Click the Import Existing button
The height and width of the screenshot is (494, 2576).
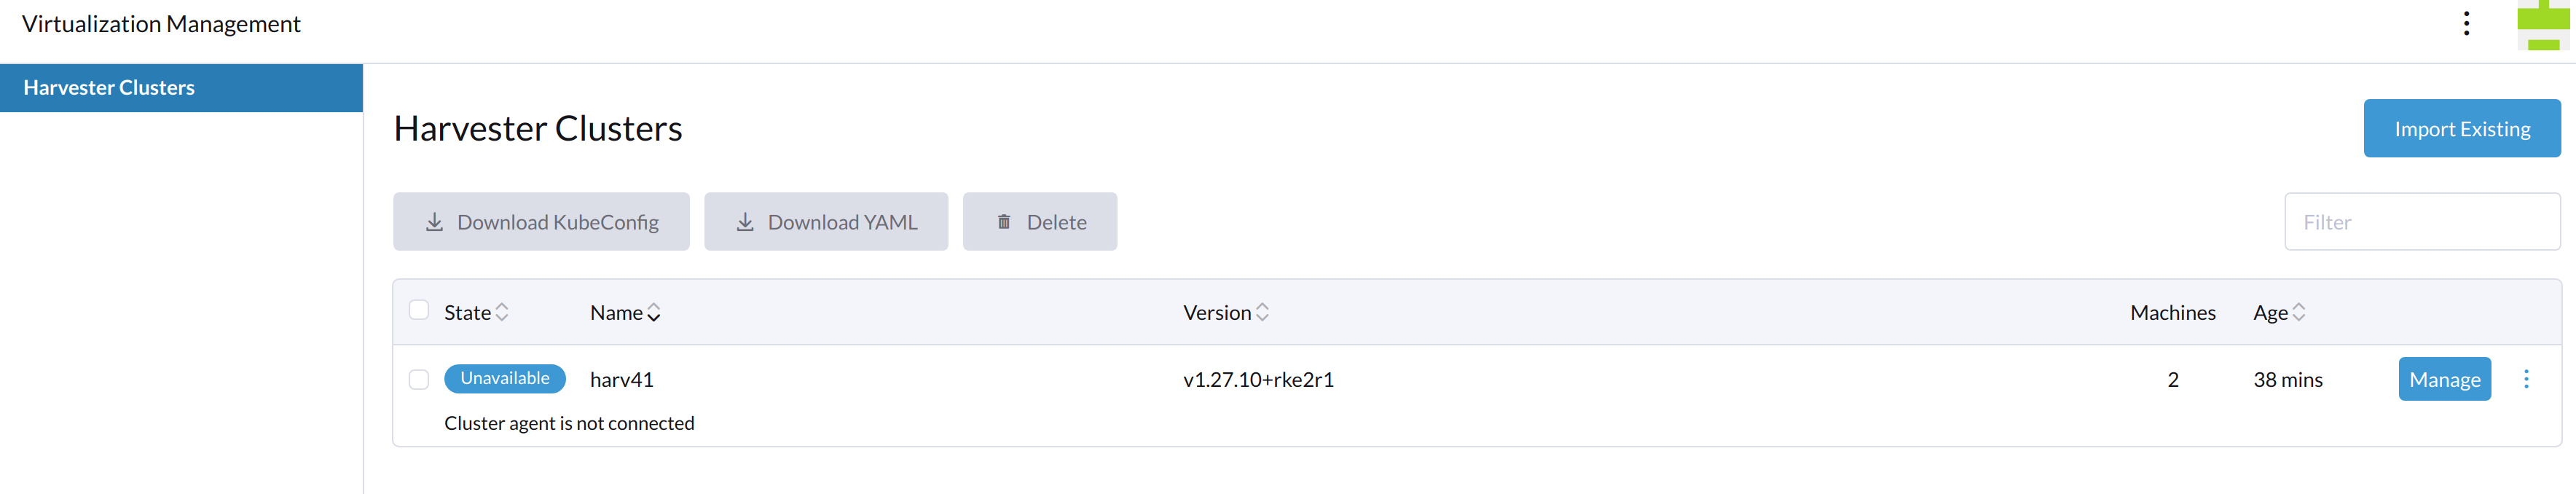[2461, 128]
